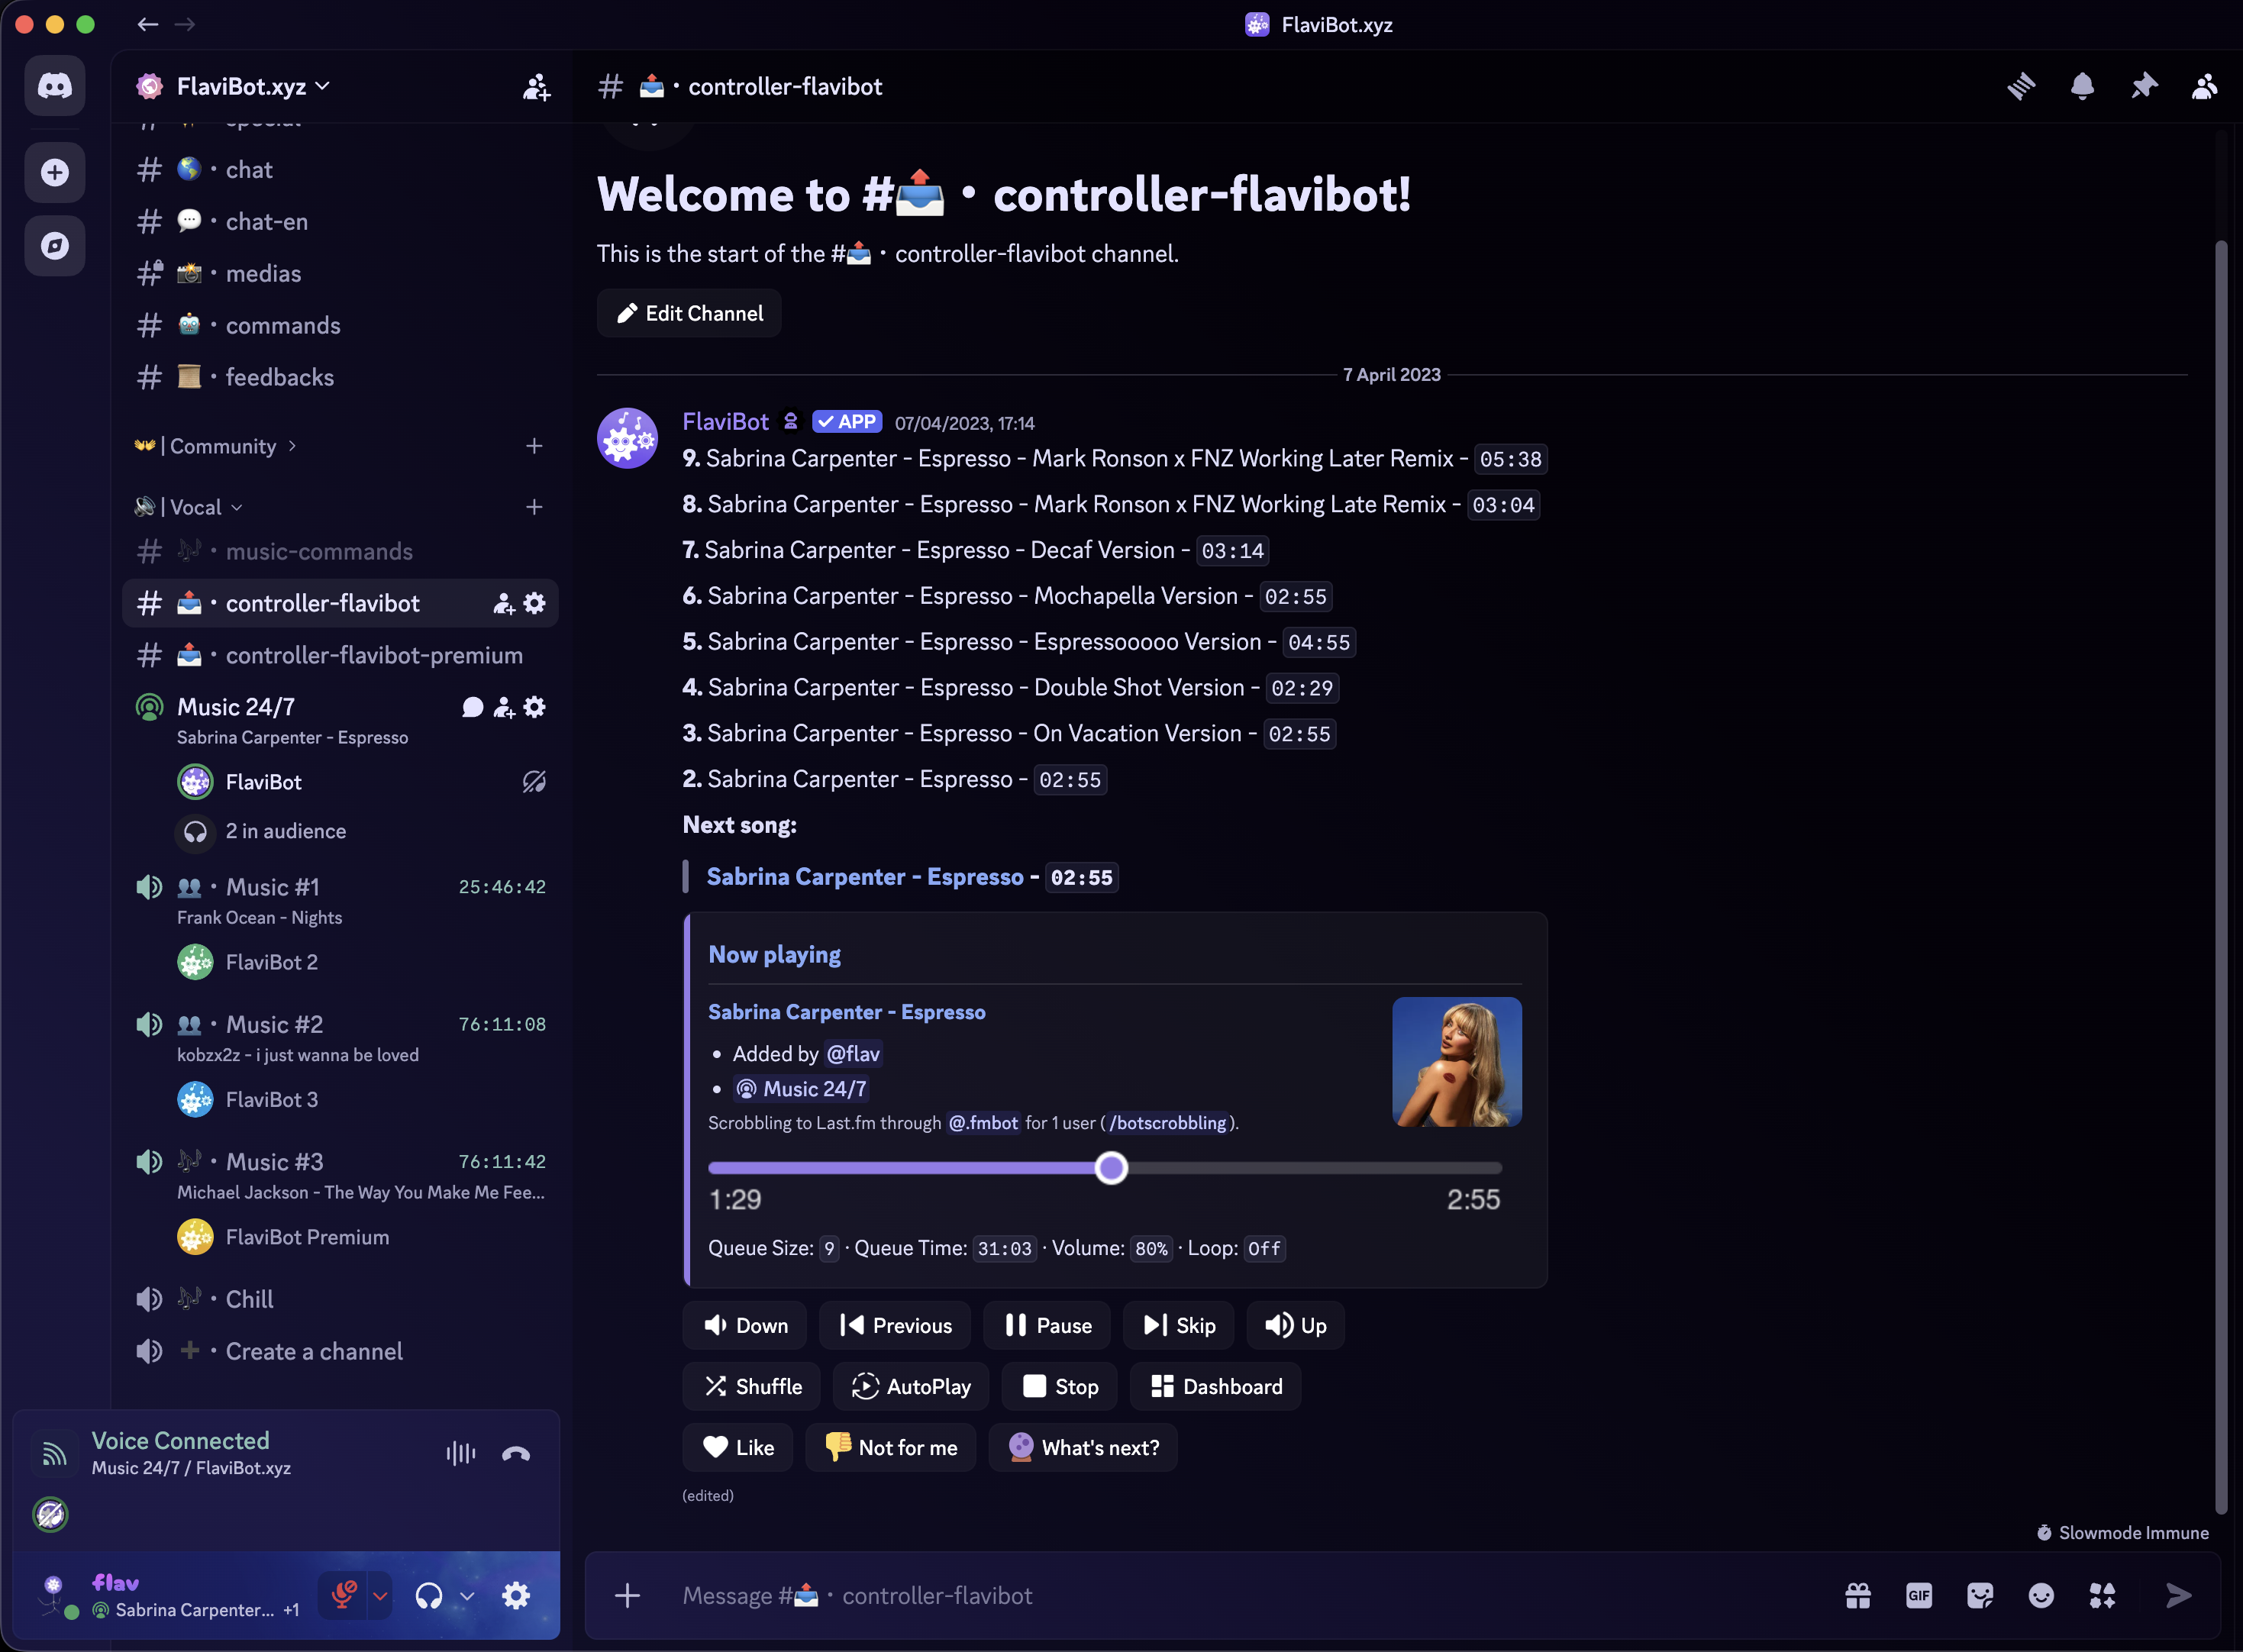The width and height of the screenshot is (2243, 1652).
Task: Click the invite people icon beside FlaviBot.xyz
Action: click(536, 87)
